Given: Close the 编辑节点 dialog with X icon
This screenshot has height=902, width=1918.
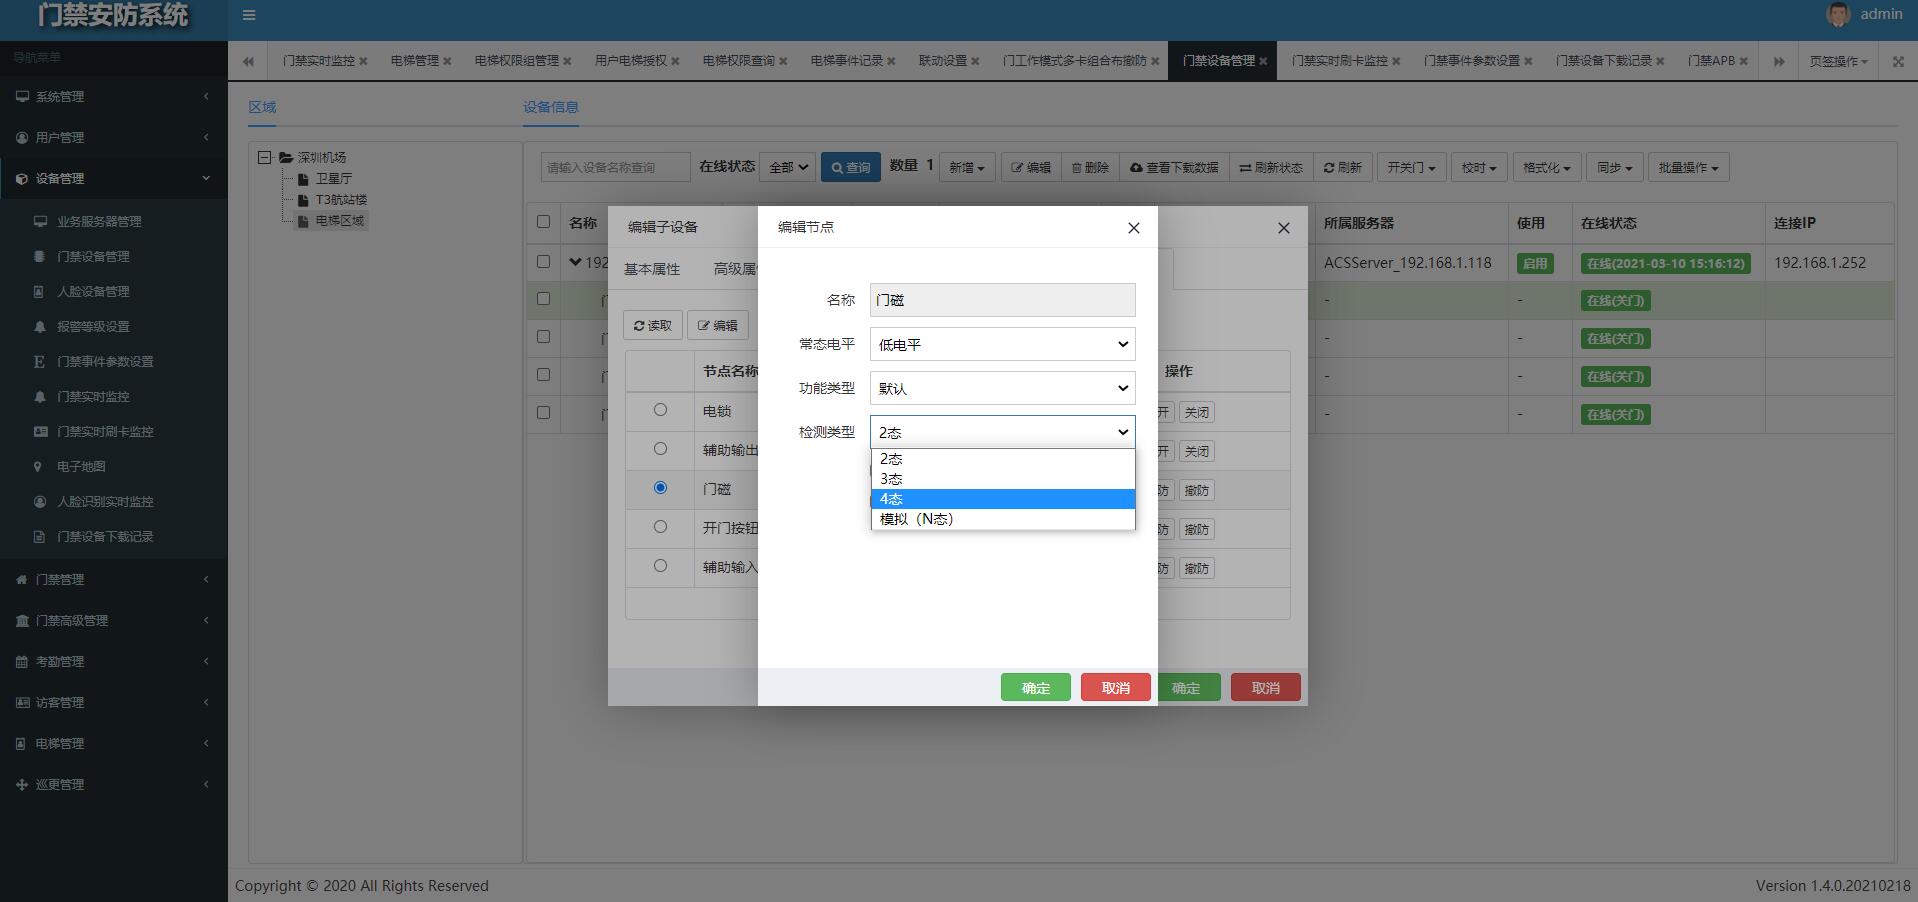Looking at the screenshot, I should pos(1133,228).
